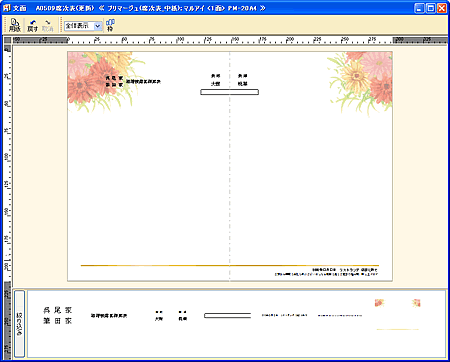This screenshot has height=362, width=450.
Task: Select the small title text beside family names
Action: [143, 81]
